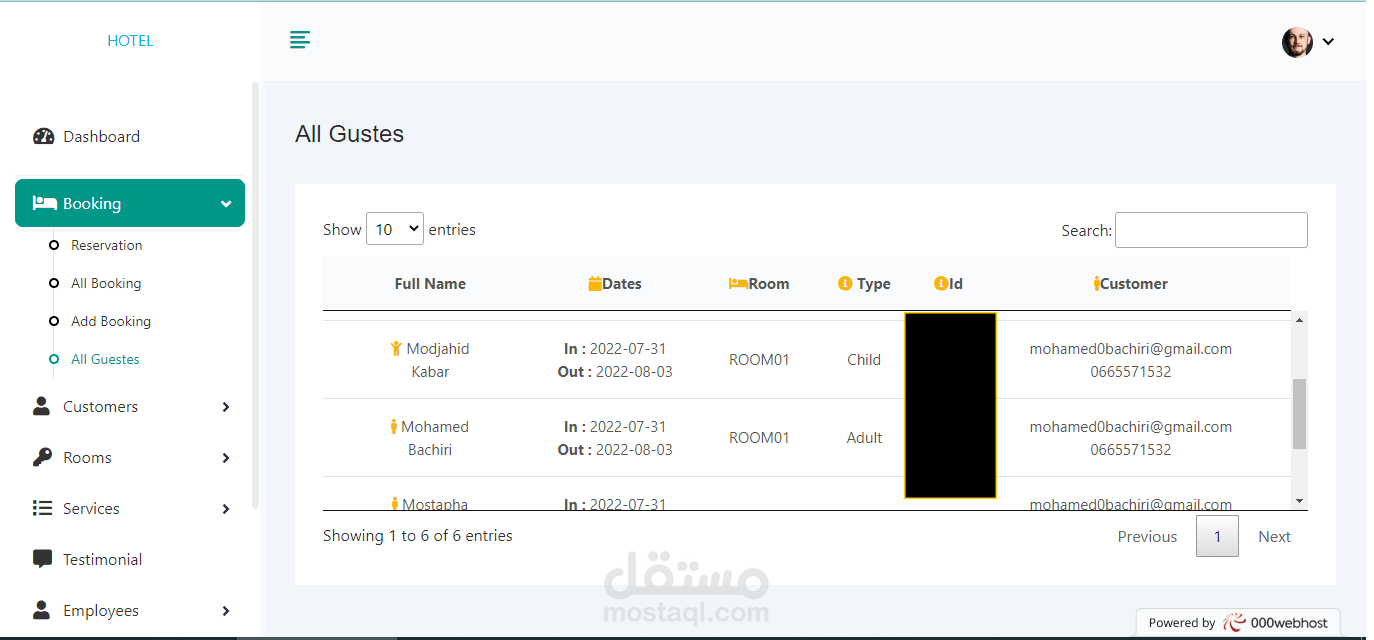Expand the Customers menu chevron

(226, 407)
